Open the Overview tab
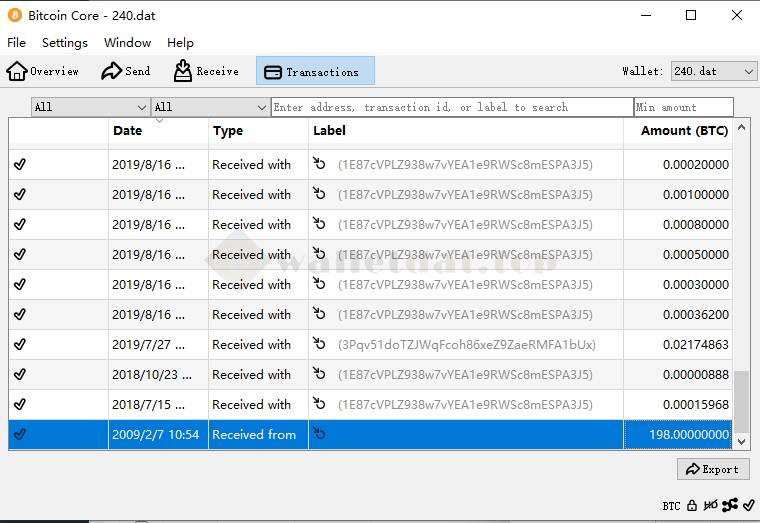 [43, 71]
